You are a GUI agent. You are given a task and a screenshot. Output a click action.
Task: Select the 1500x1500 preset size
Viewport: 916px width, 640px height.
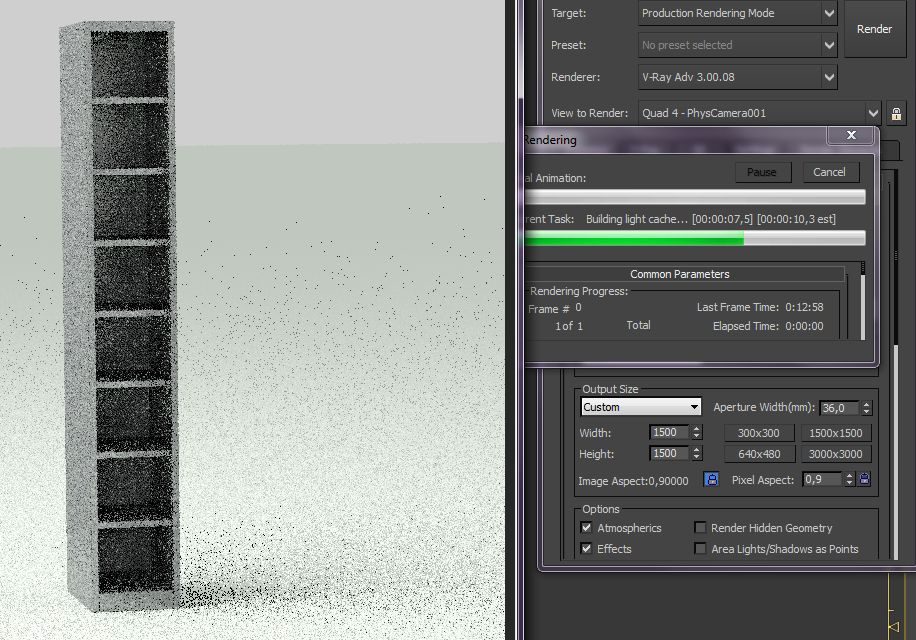point(835,433)
